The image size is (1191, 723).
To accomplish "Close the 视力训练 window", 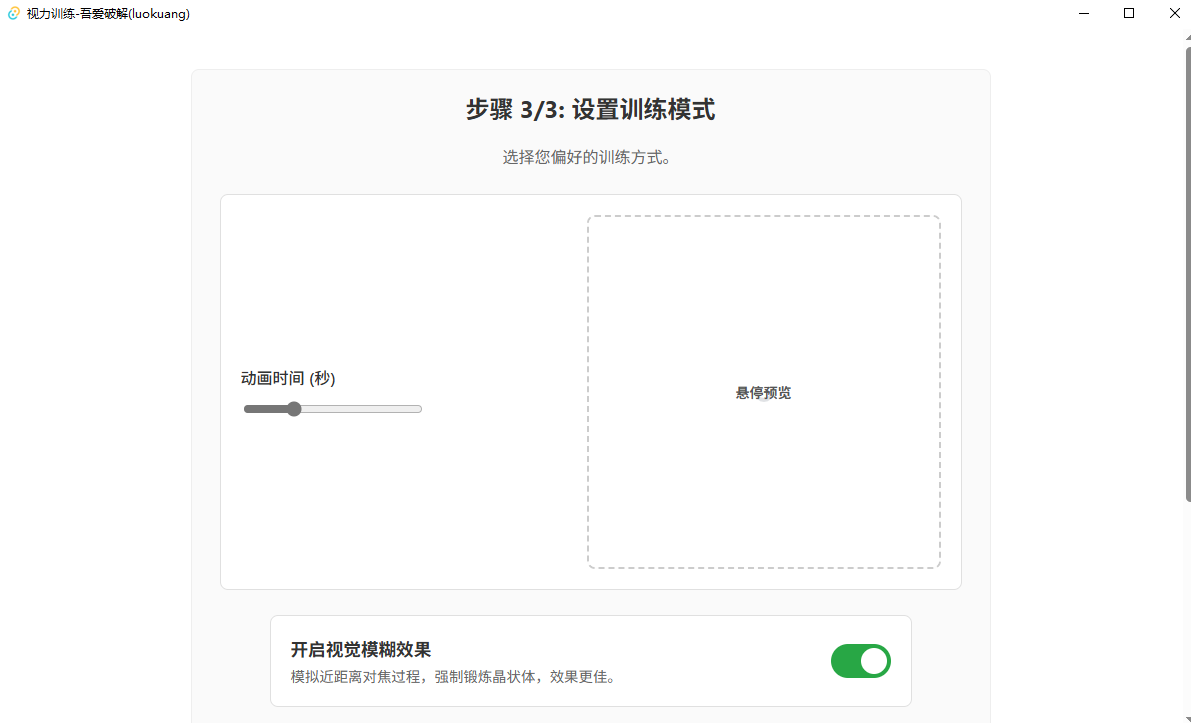I will [1174, 14].
